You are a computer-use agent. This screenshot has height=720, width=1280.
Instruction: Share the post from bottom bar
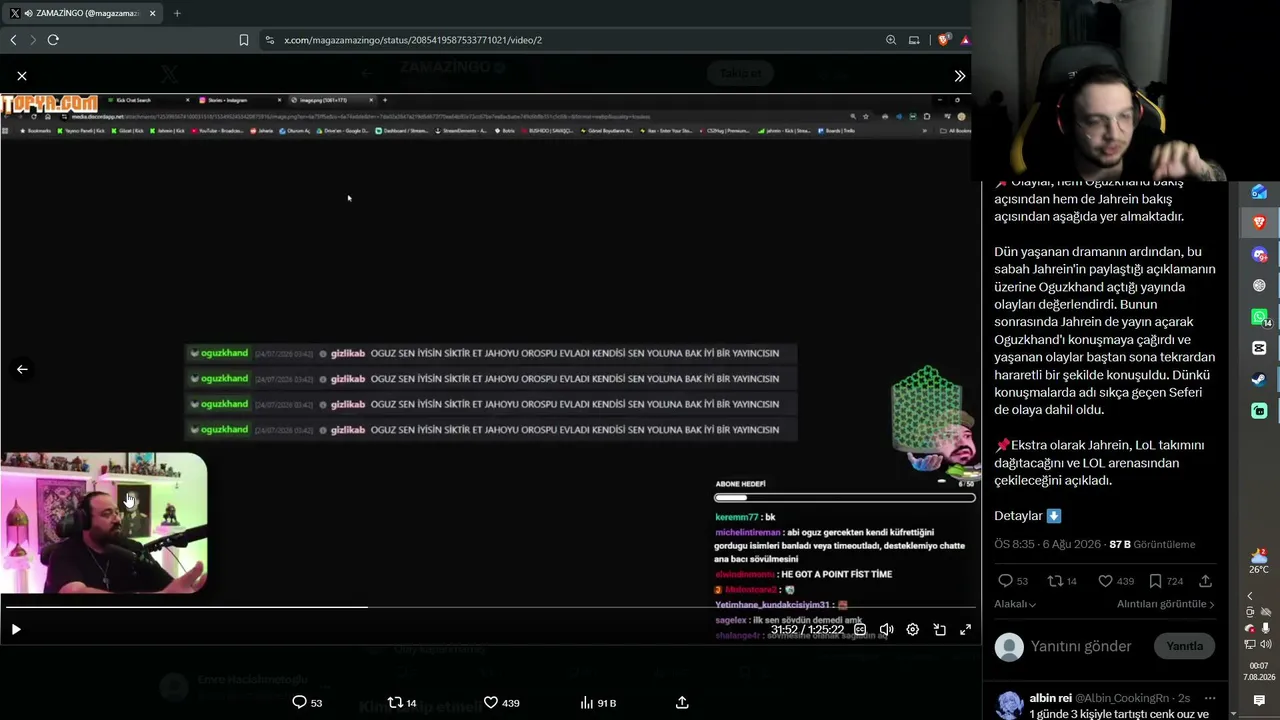(682, 702)
